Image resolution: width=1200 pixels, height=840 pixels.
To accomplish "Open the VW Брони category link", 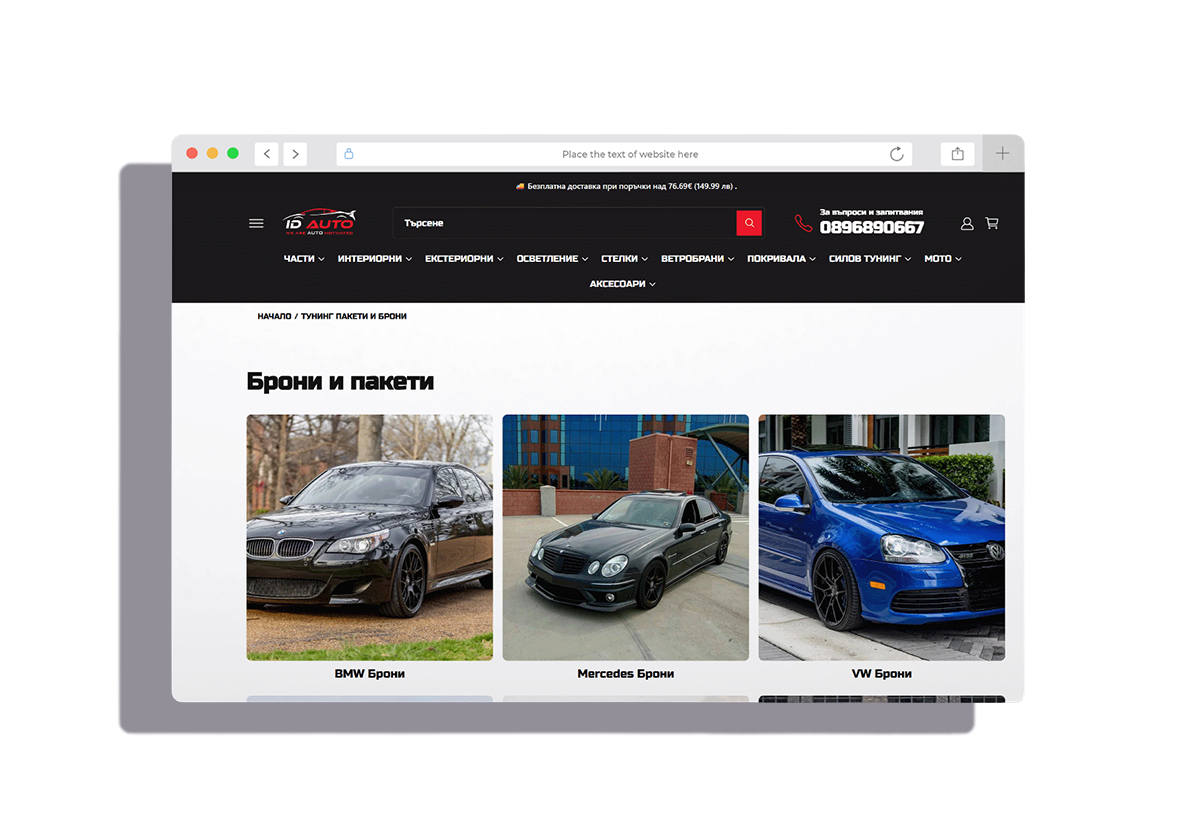I will click(x=882, y=674).
